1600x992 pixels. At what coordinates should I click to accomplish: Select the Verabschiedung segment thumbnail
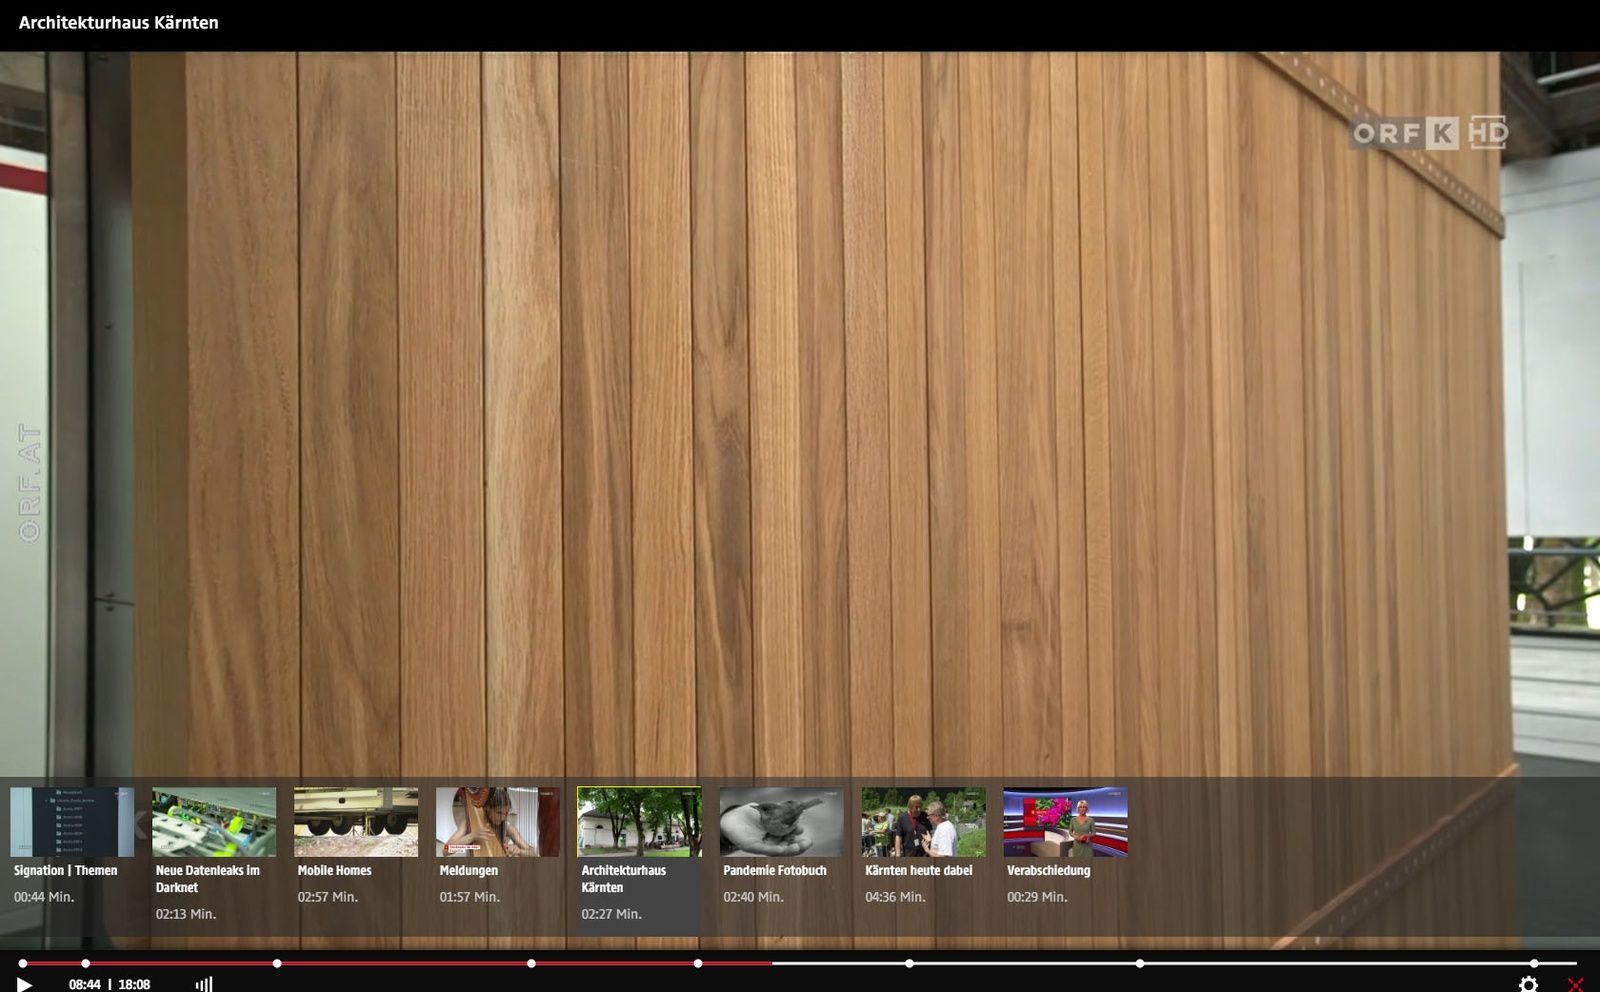pyautogui.click(x=1066, y=822)
